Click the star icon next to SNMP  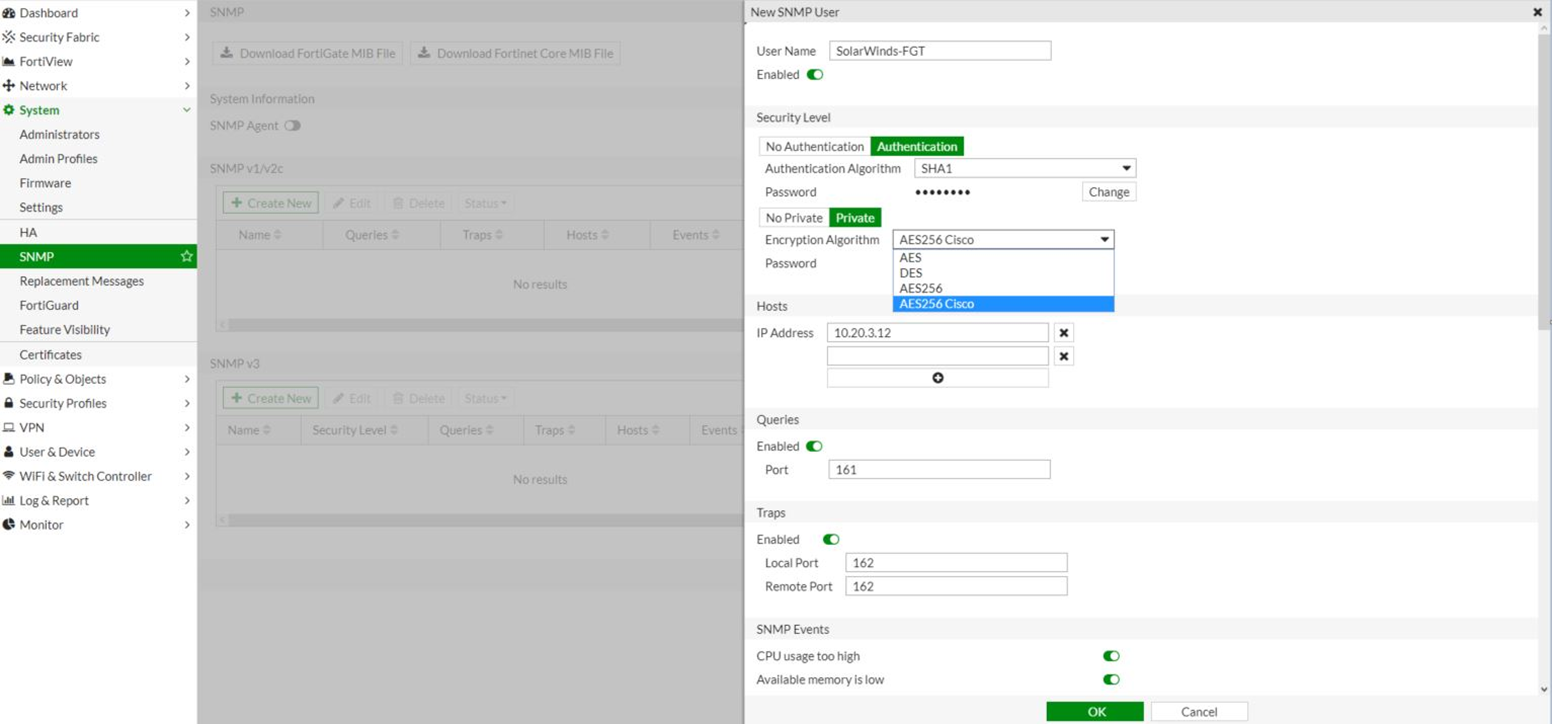pos(186,257)
